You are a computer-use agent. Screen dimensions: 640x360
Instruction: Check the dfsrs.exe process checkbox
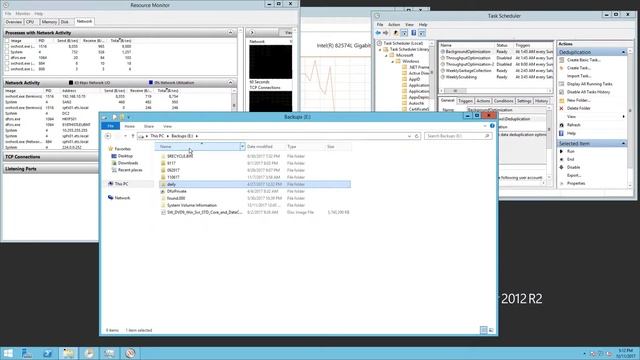[x=7, y=58]
